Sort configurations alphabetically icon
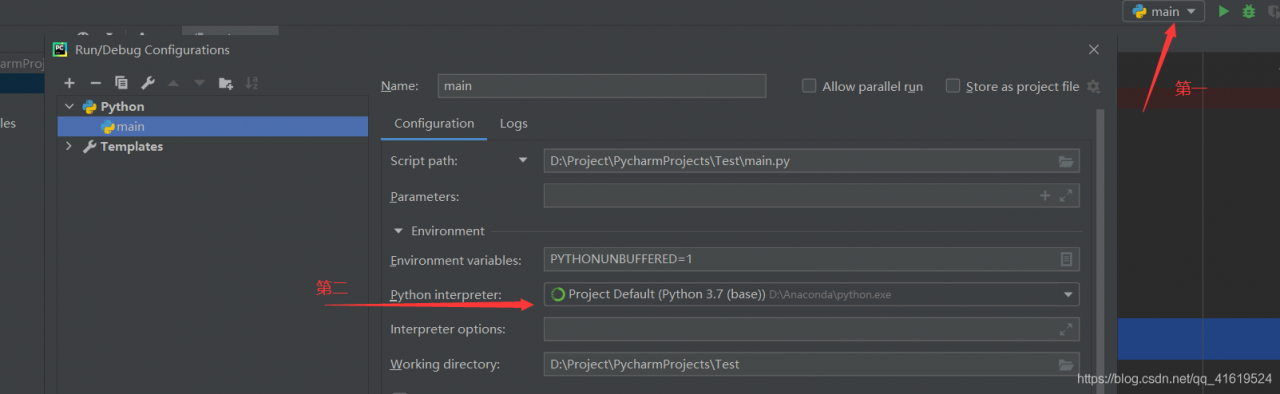 (x=251, y=83)
